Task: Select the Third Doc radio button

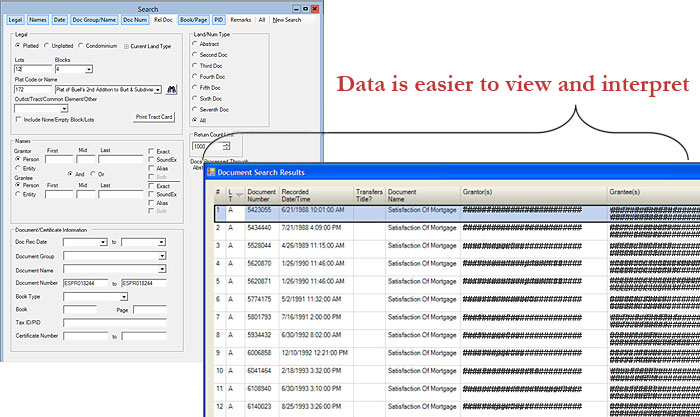Action: click(x=195, y=66)
